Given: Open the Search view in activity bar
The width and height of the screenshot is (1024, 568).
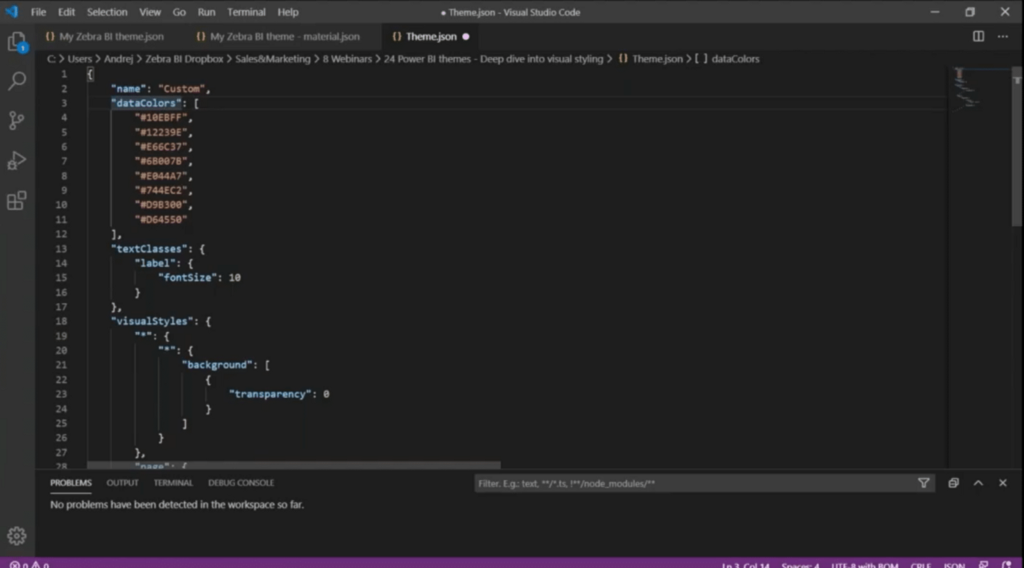Looking at the screenshot, I should (16, 81).
